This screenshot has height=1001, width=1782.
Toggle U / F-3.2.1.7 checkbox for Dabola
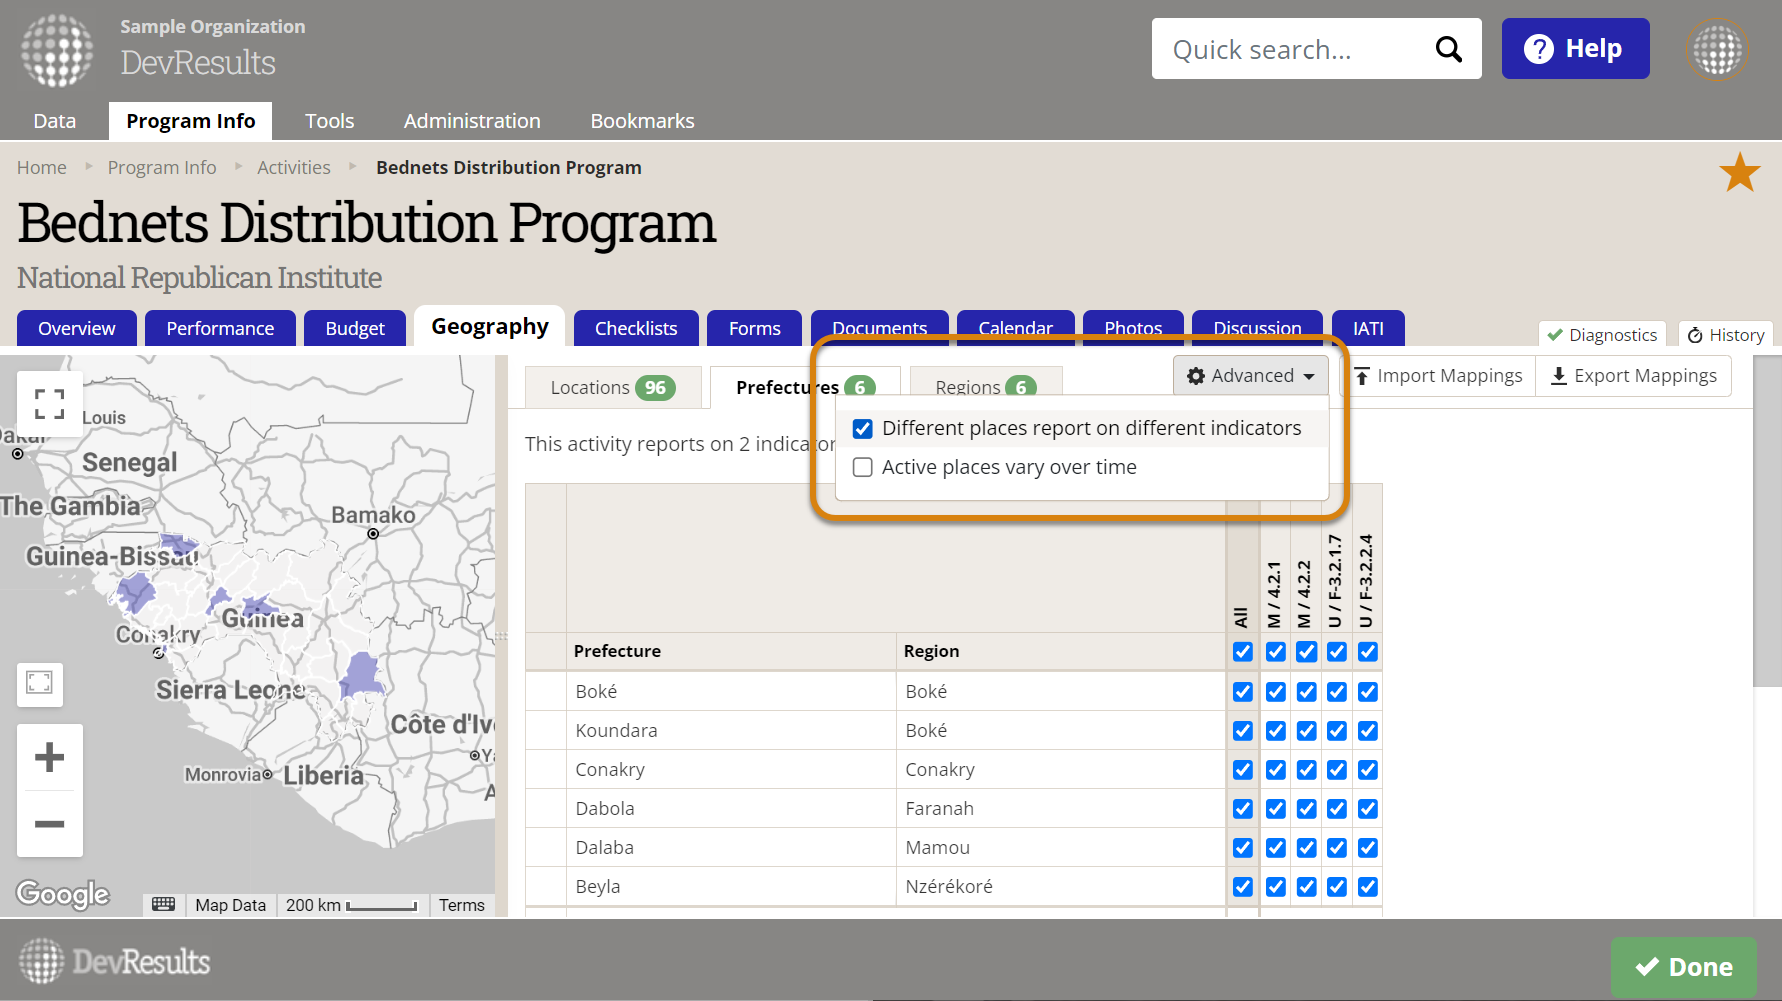[x=1337, y=809]
